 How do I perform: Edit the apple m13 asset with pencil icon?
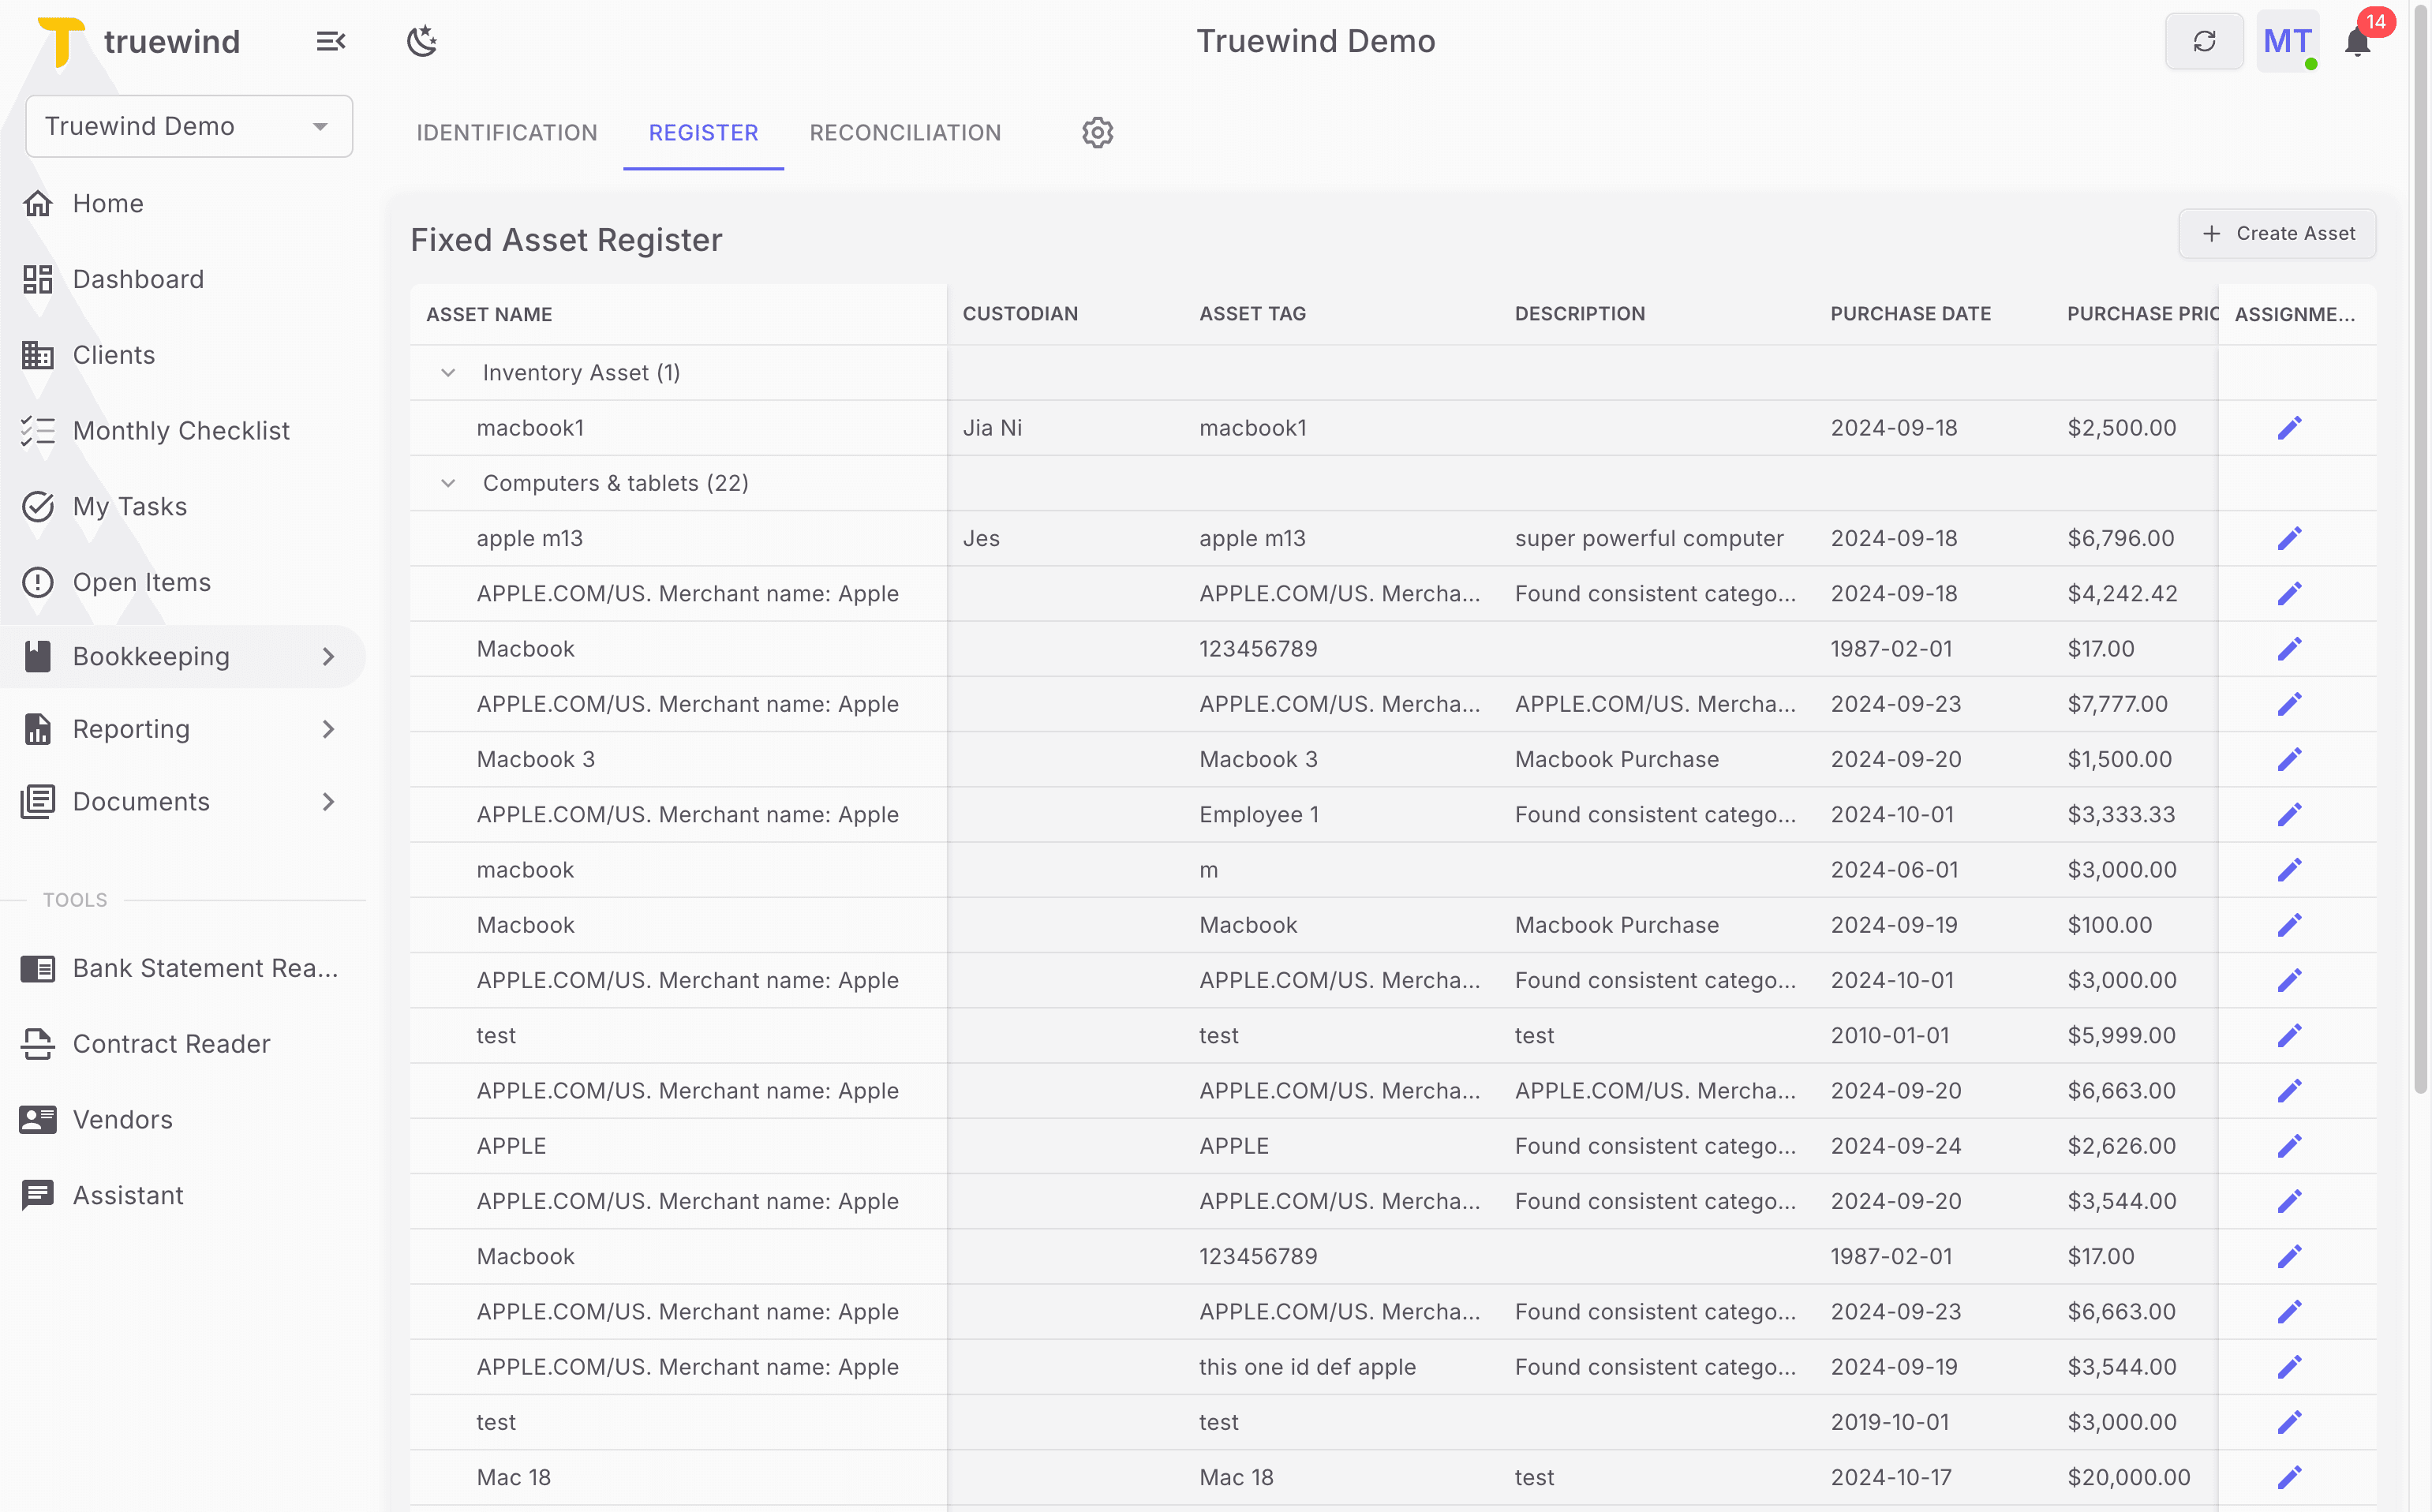pos(2290,538)
